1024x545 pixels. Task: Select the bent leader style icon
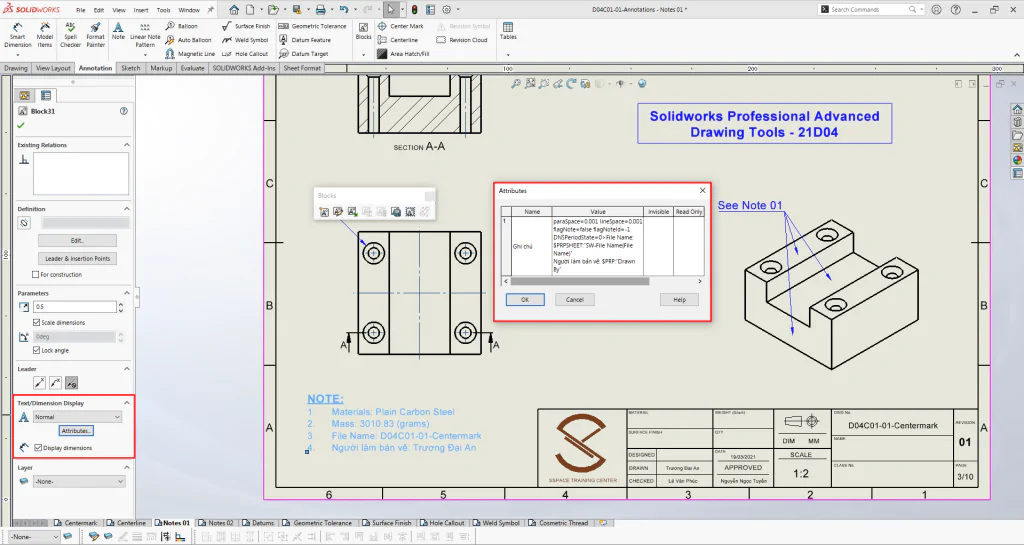click(x=56, y=383)
